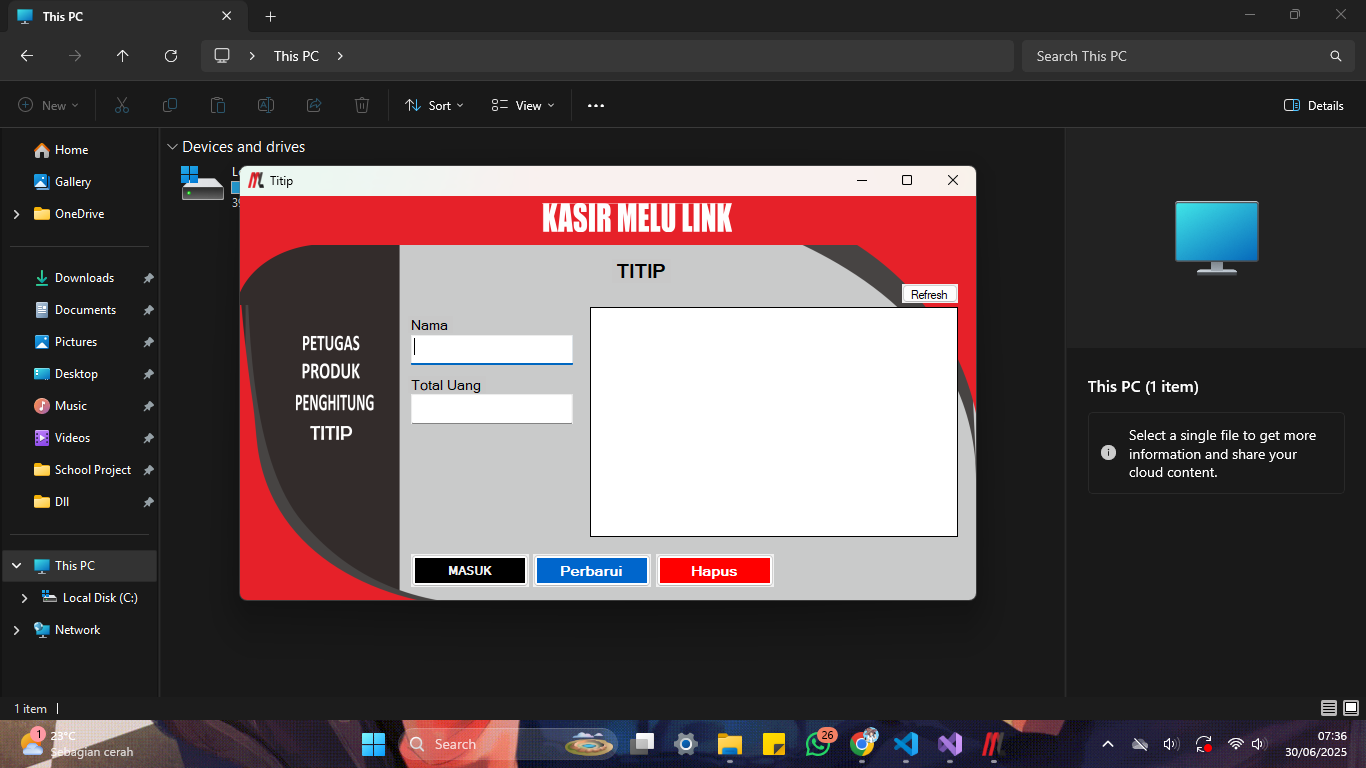Switch to large thumbnails view icon
1366x768 pixels.
click(x=1351, y=708)
